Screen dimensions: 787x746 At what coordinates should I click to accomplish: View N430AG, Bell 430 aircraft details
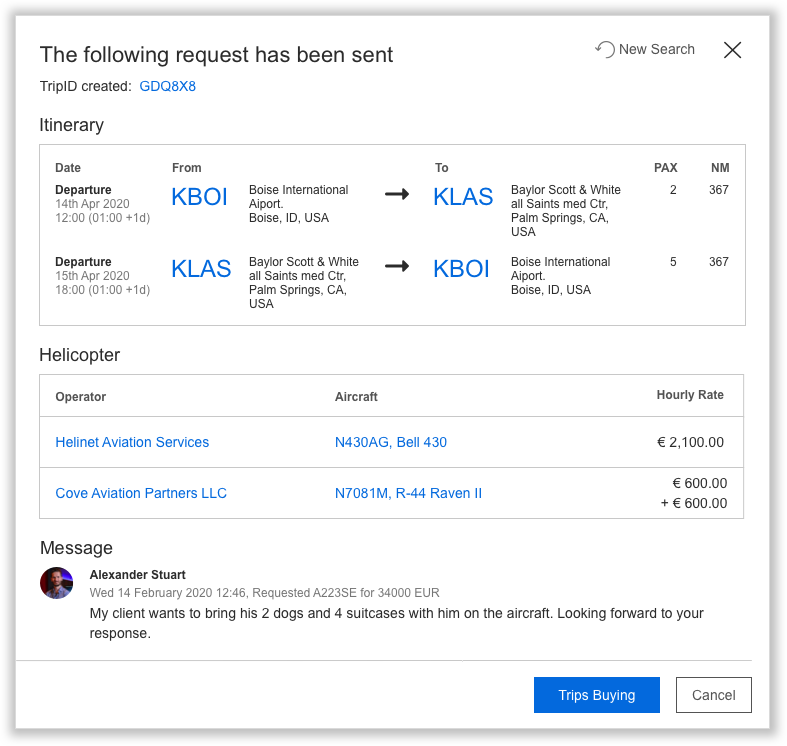click(x=391, y=442)
